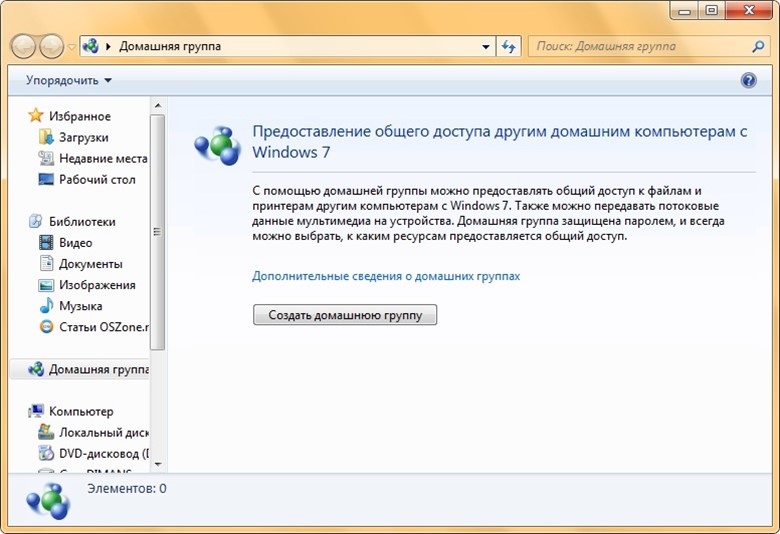Click the large HomeGroup spheres icon
This screenshot has height=534, width=780.
[x=217, y=145]
